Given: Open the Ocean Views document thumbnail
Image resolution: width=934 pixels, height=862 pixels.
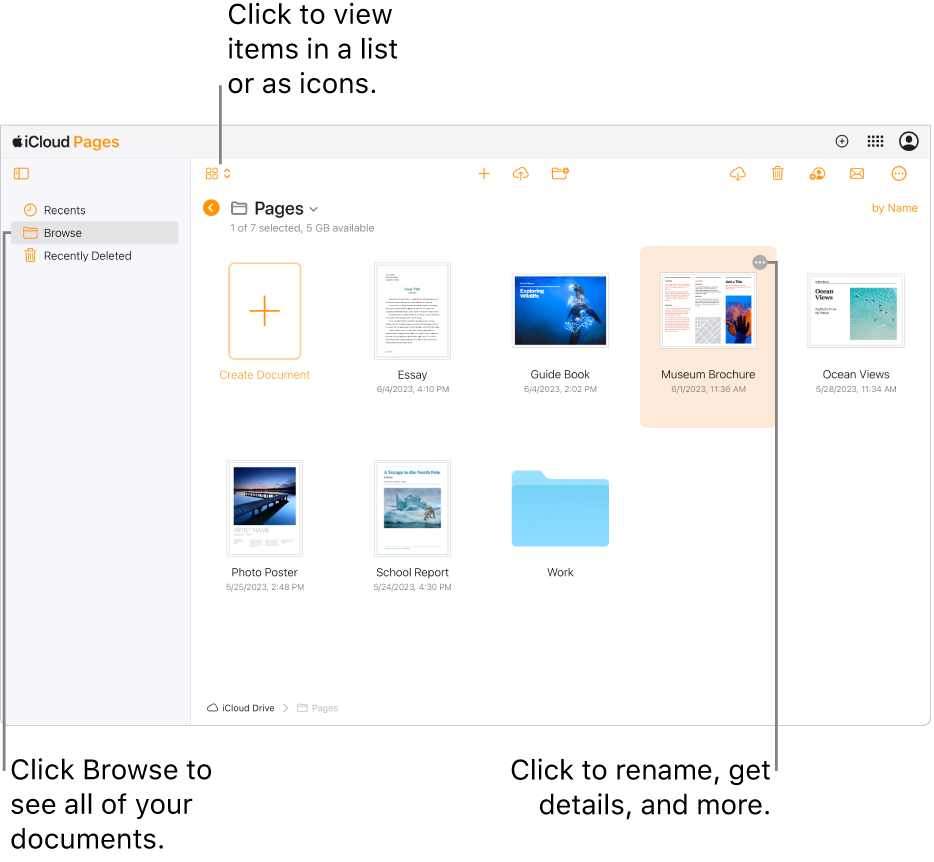Looking at the screenshot, I should point(856,310).
